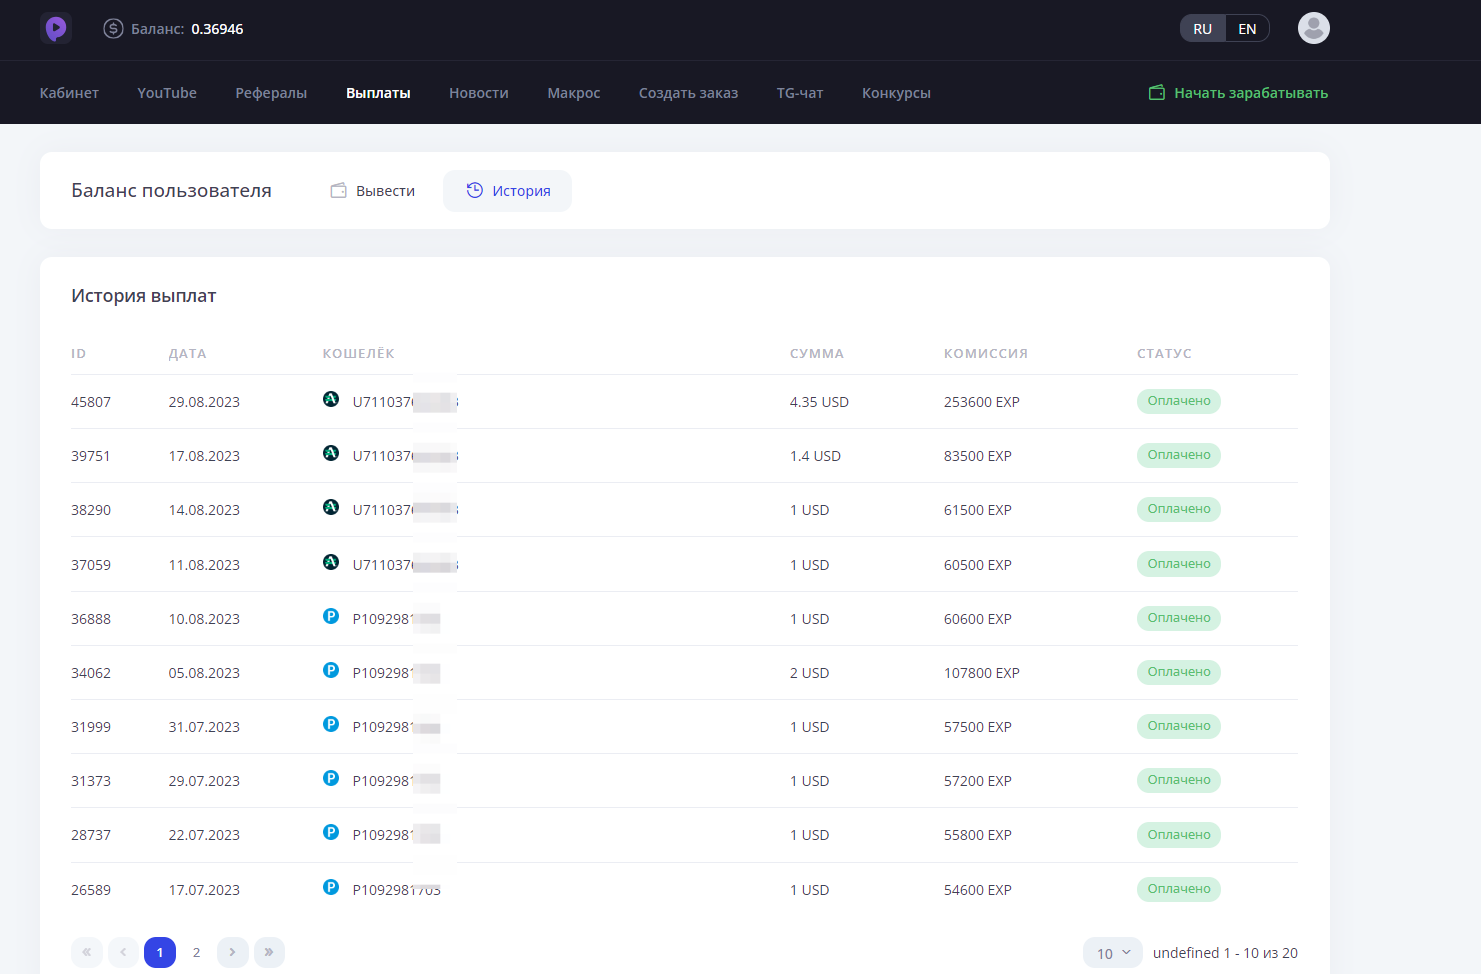Click the ID cell 45807
Viewport: 1481px width, 974px height.
coord(91,402)
